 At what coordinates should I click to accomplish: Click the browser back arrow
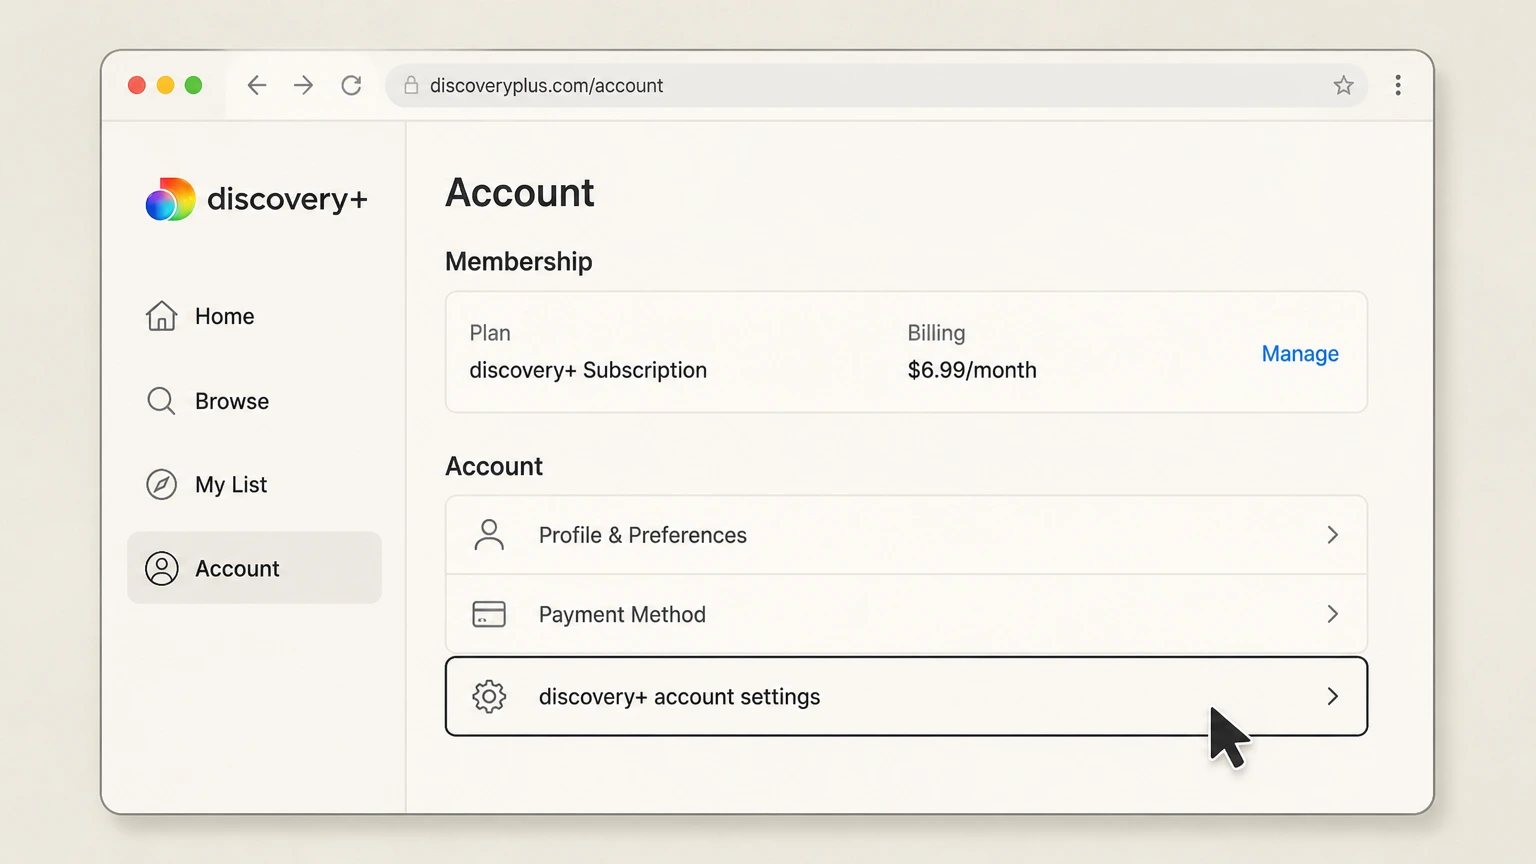[x=257, y=85]
